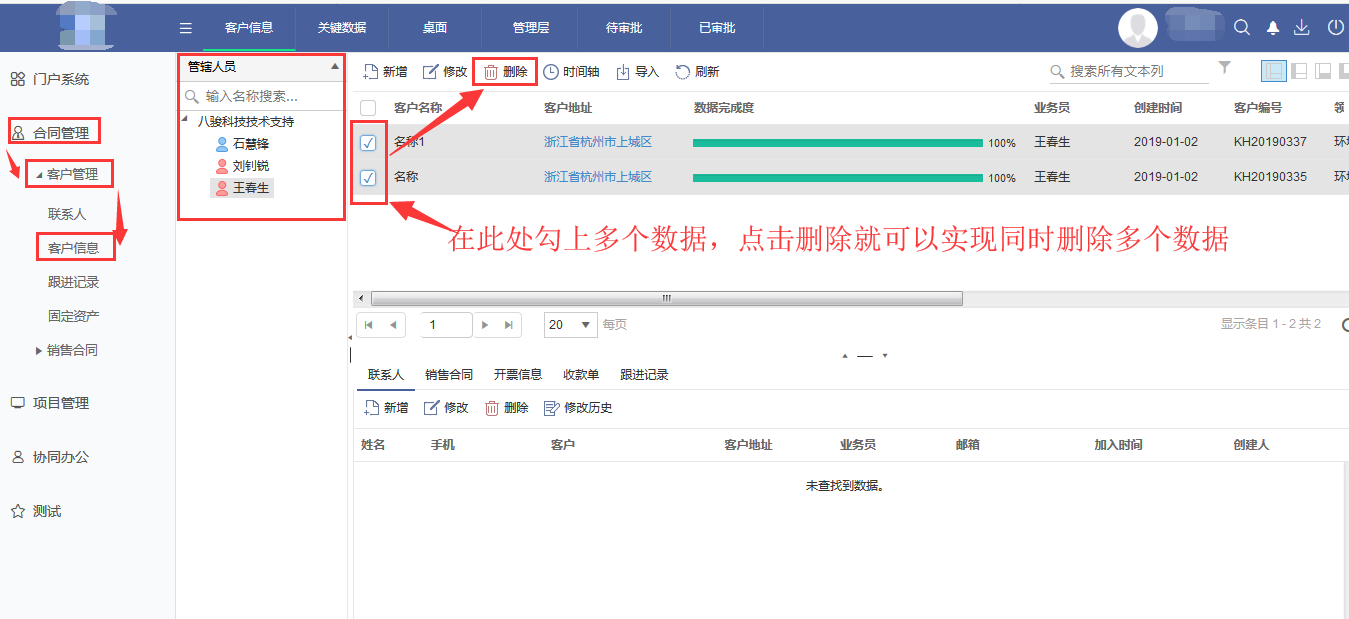Click the 删除 button in customer toolbar
Viewport: 1349px width, 619px height.
[x=505, y=72]
